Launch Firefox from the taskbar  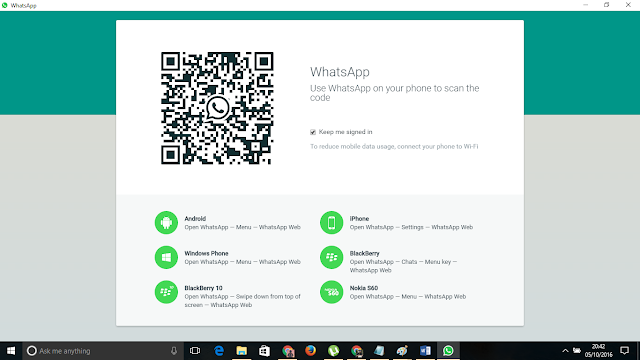click(310, 351)
